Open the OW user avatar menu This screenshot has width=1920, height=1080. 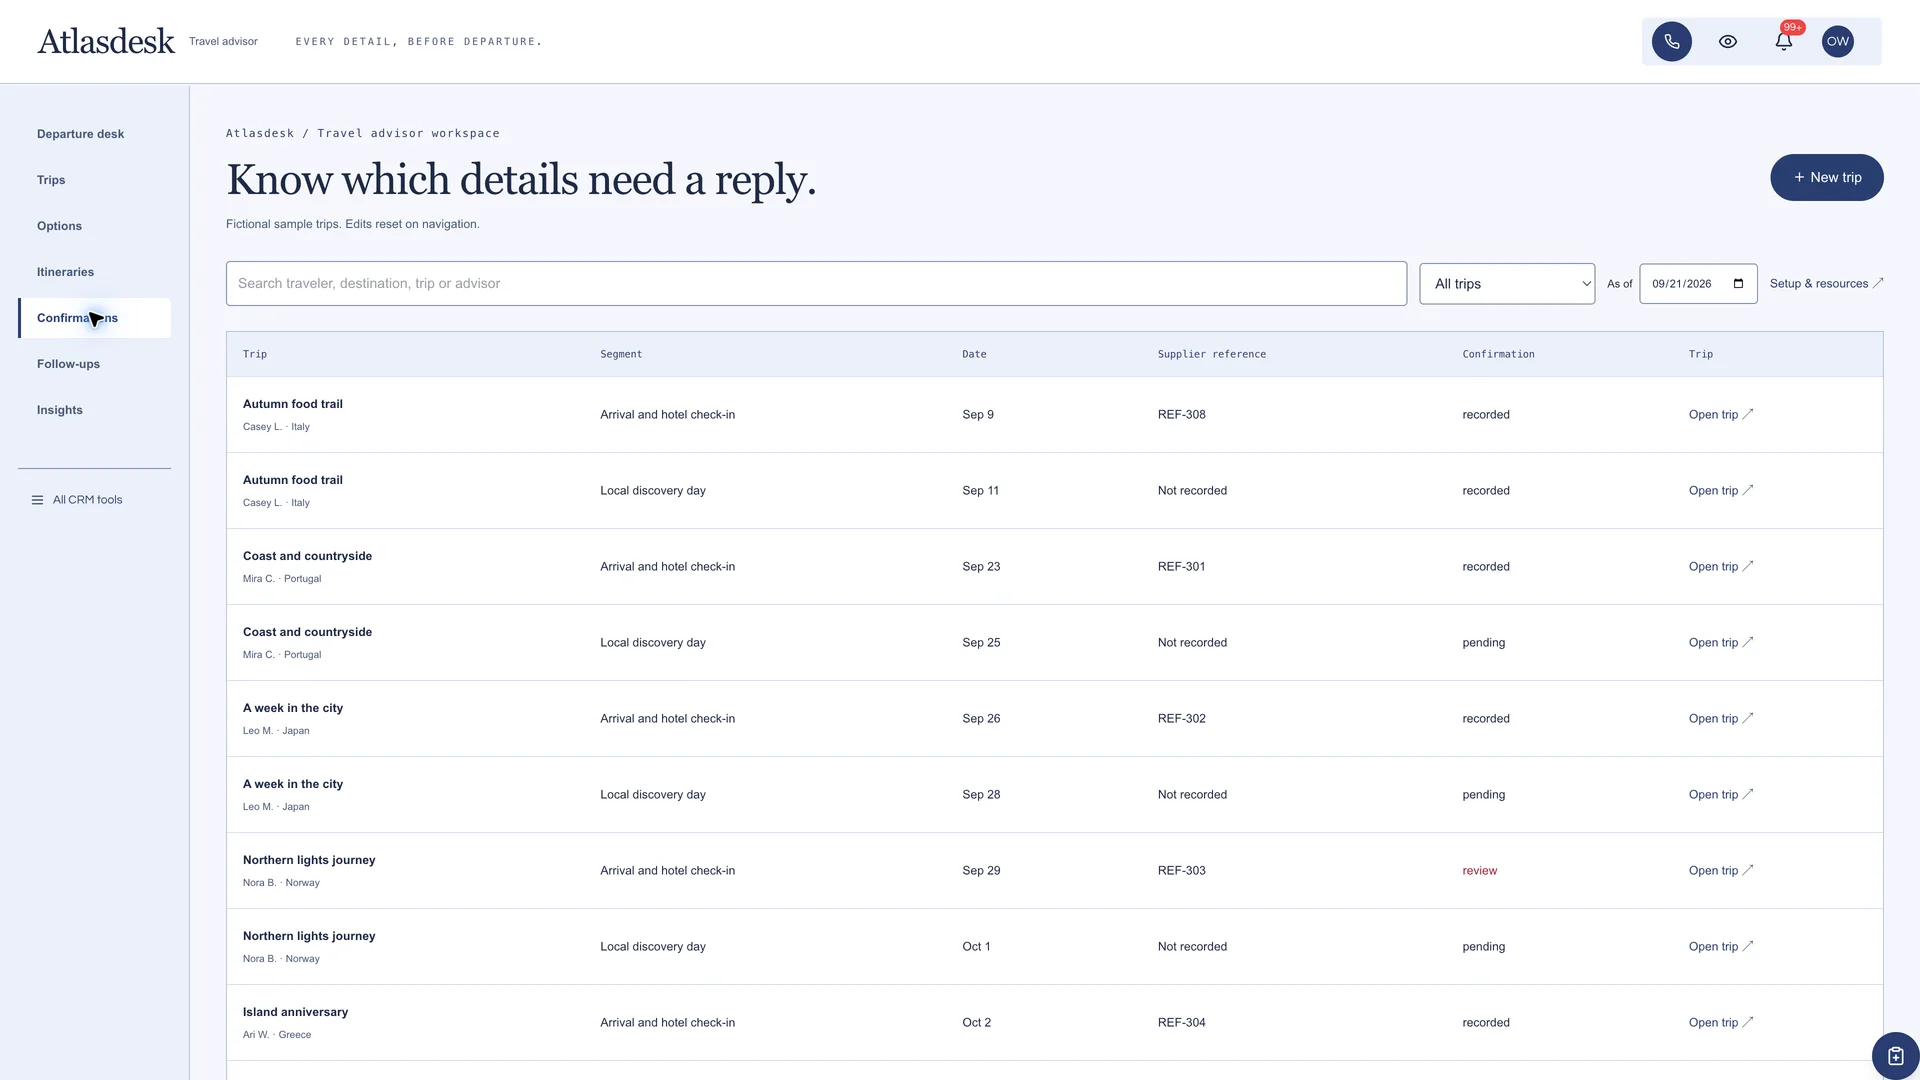(1838, 41)
